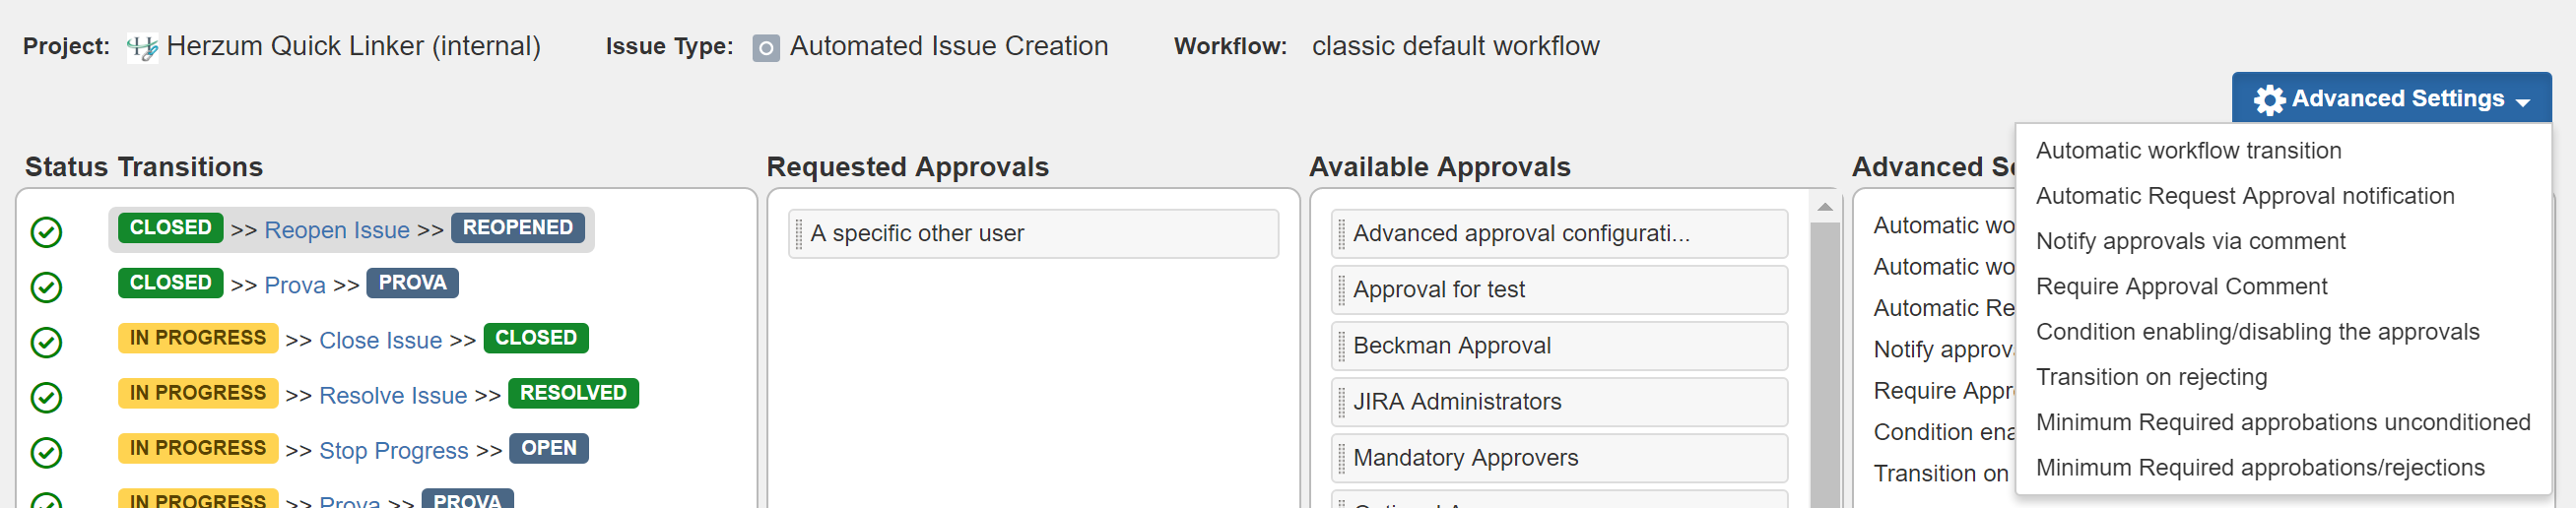The height and width of the screenshot is (508, 2576).
Task: Click drag handle of JIRA Administrators item
Action: (x=1341, y=402)
